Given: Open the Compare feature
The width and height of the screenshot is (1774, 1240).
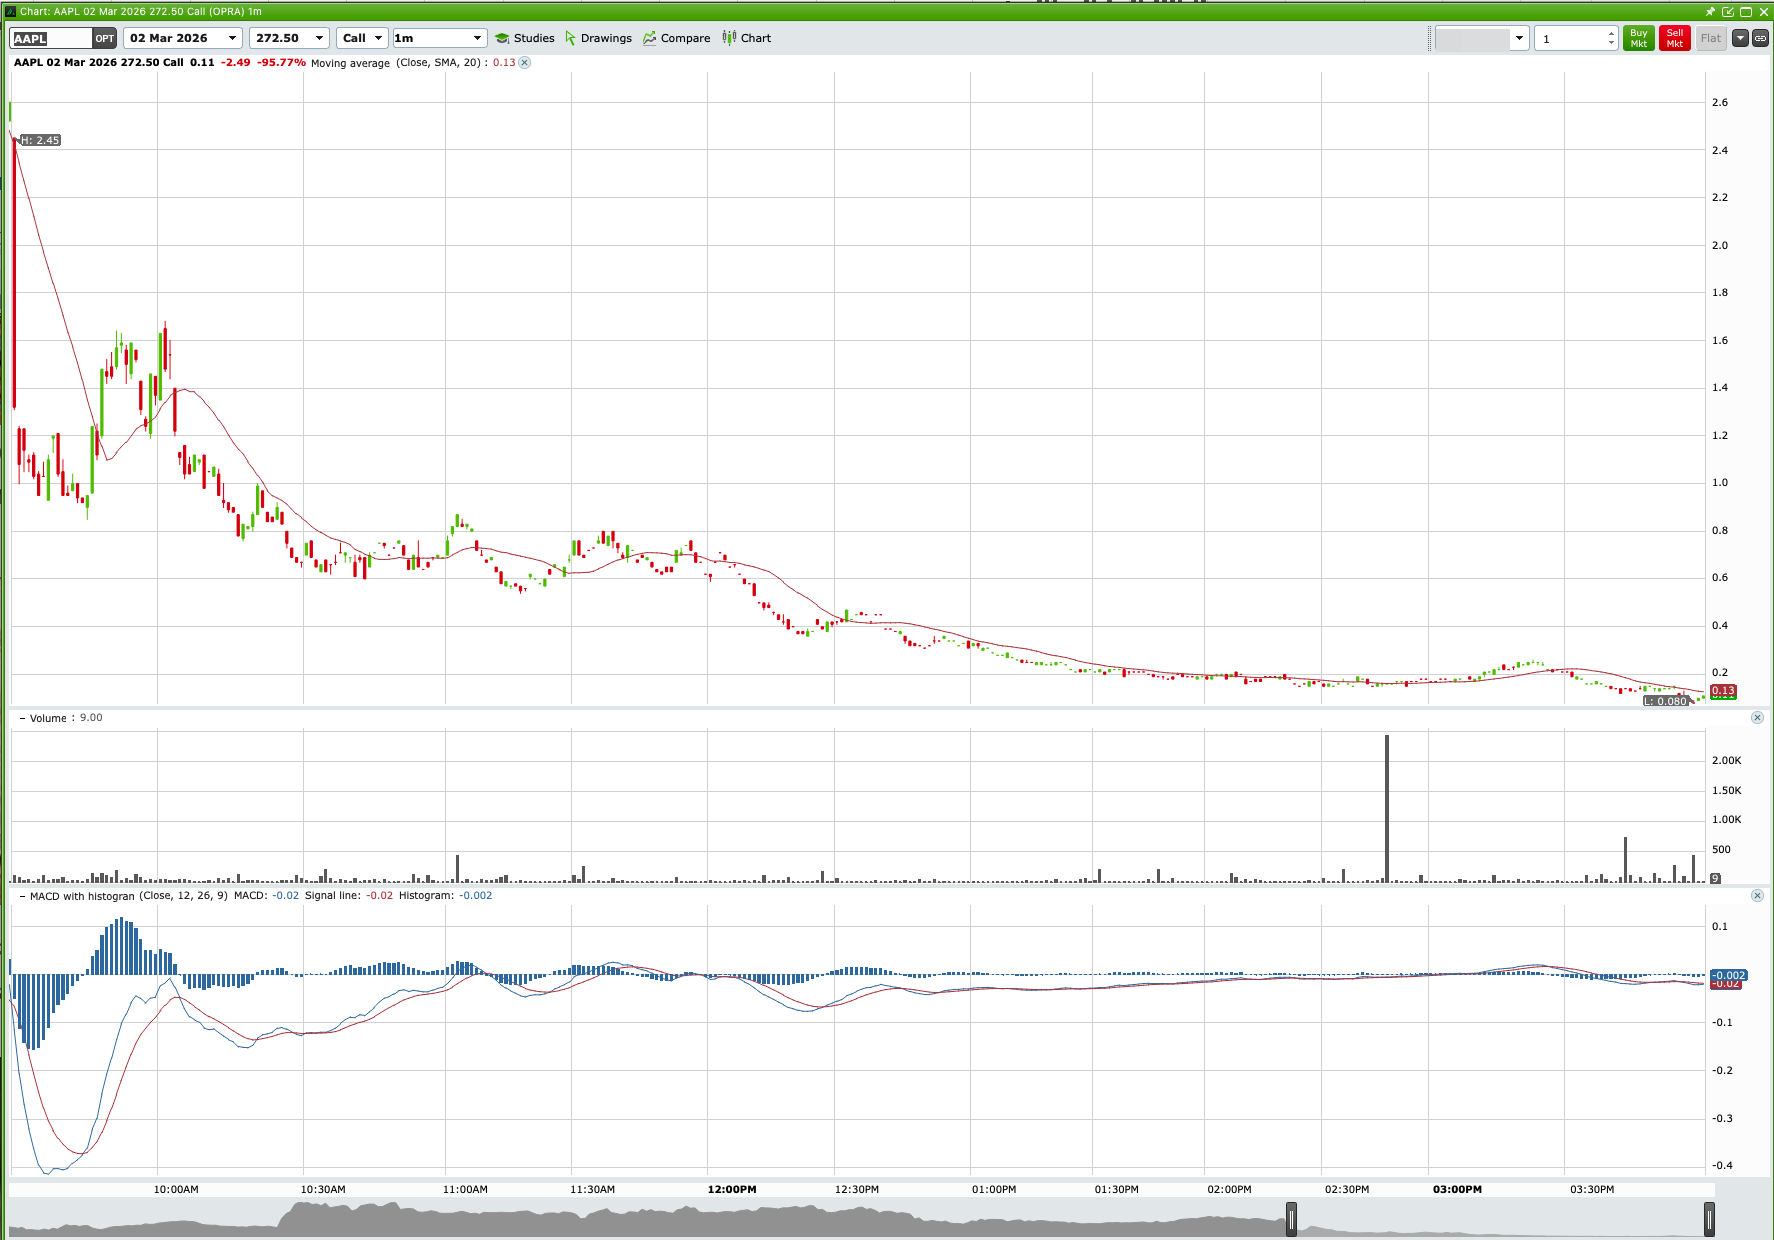Looking at the screenshot, I should [677, 38].
